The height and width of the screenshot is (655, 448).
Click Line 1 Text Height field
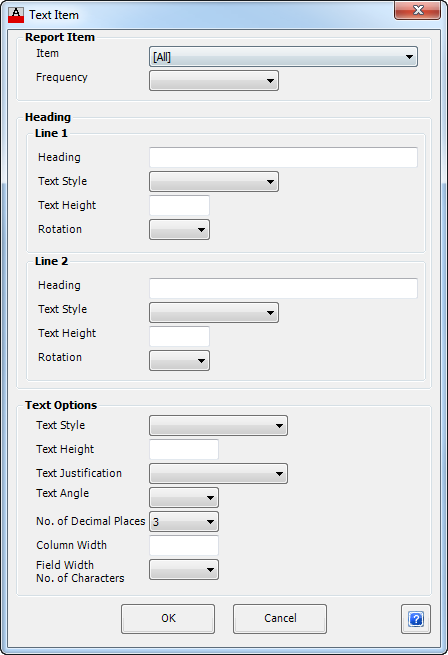click(179, 206)
